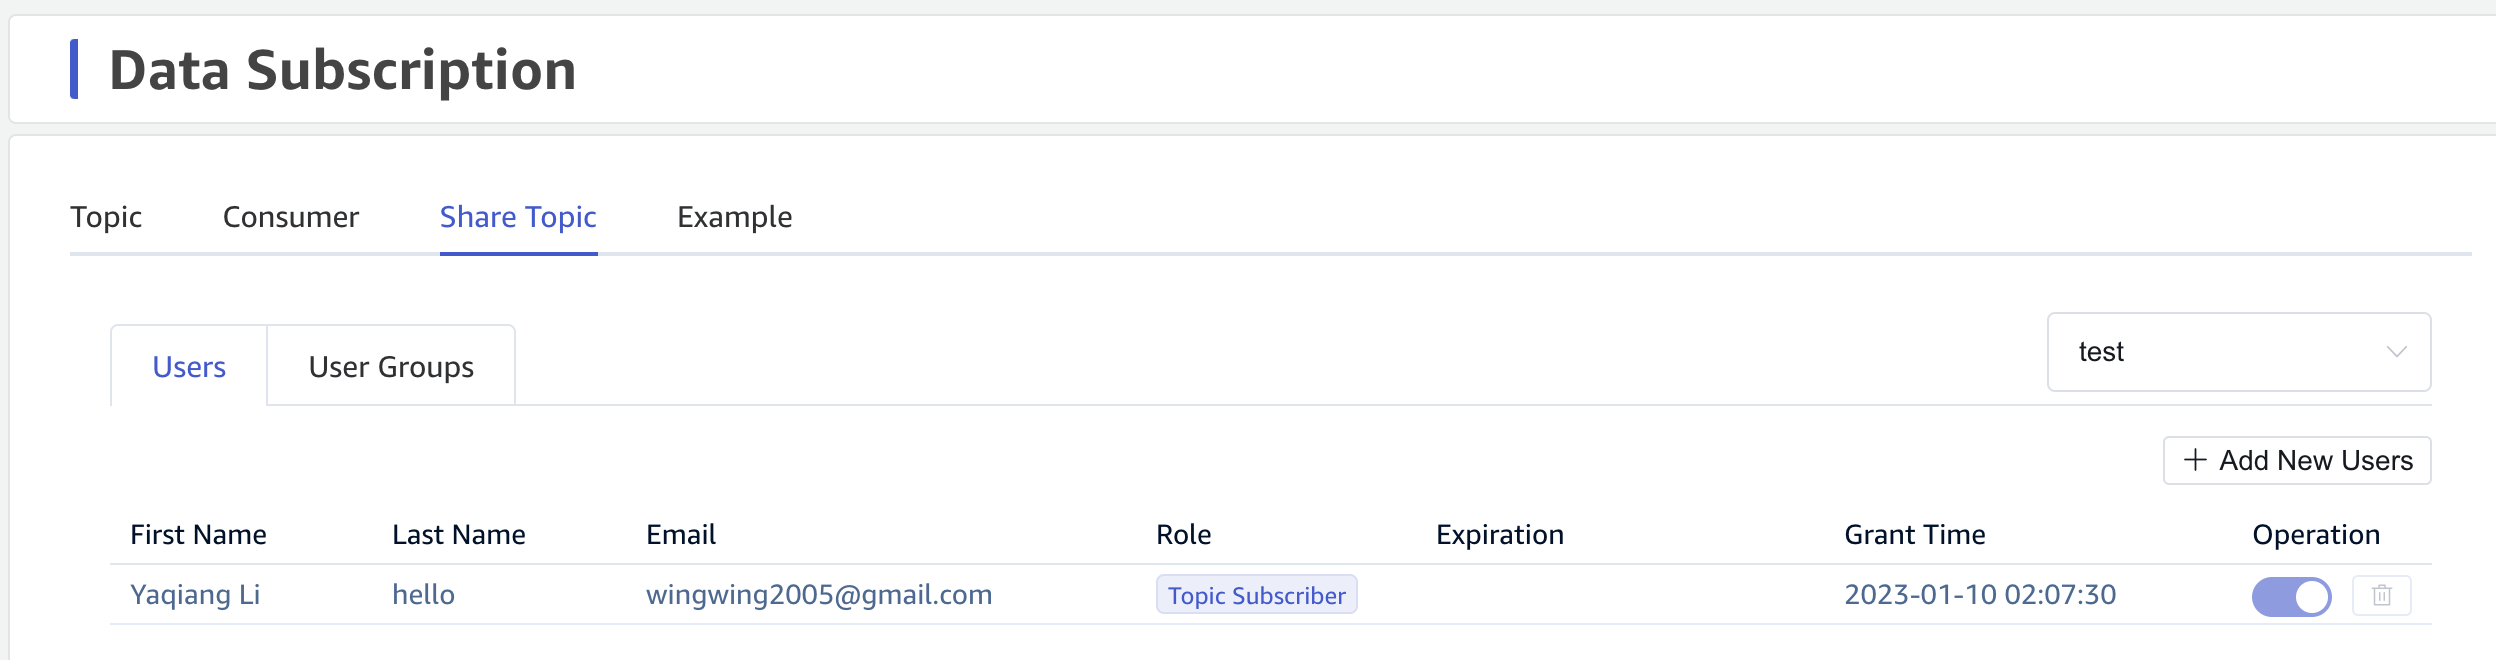Select the Users sub-tab
This screenshot has height=660, width=2496.
pos(189,367)
